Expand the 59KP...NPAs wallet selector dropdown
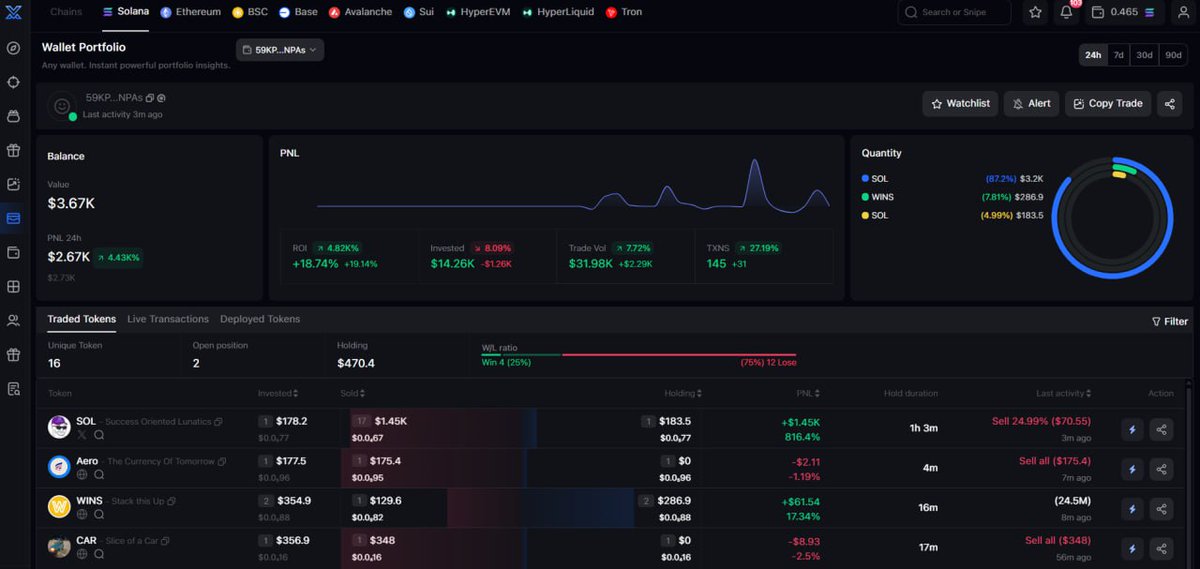This screenshot has width=1200, height=569. 280,49
